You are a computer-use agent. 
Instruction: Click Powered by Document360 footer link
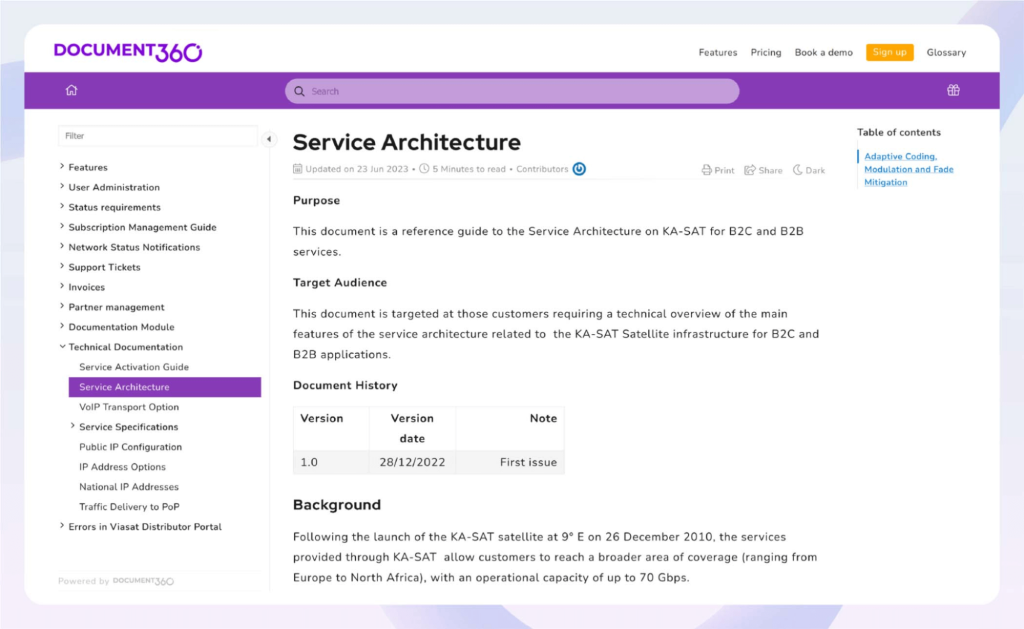coord(116,581)
